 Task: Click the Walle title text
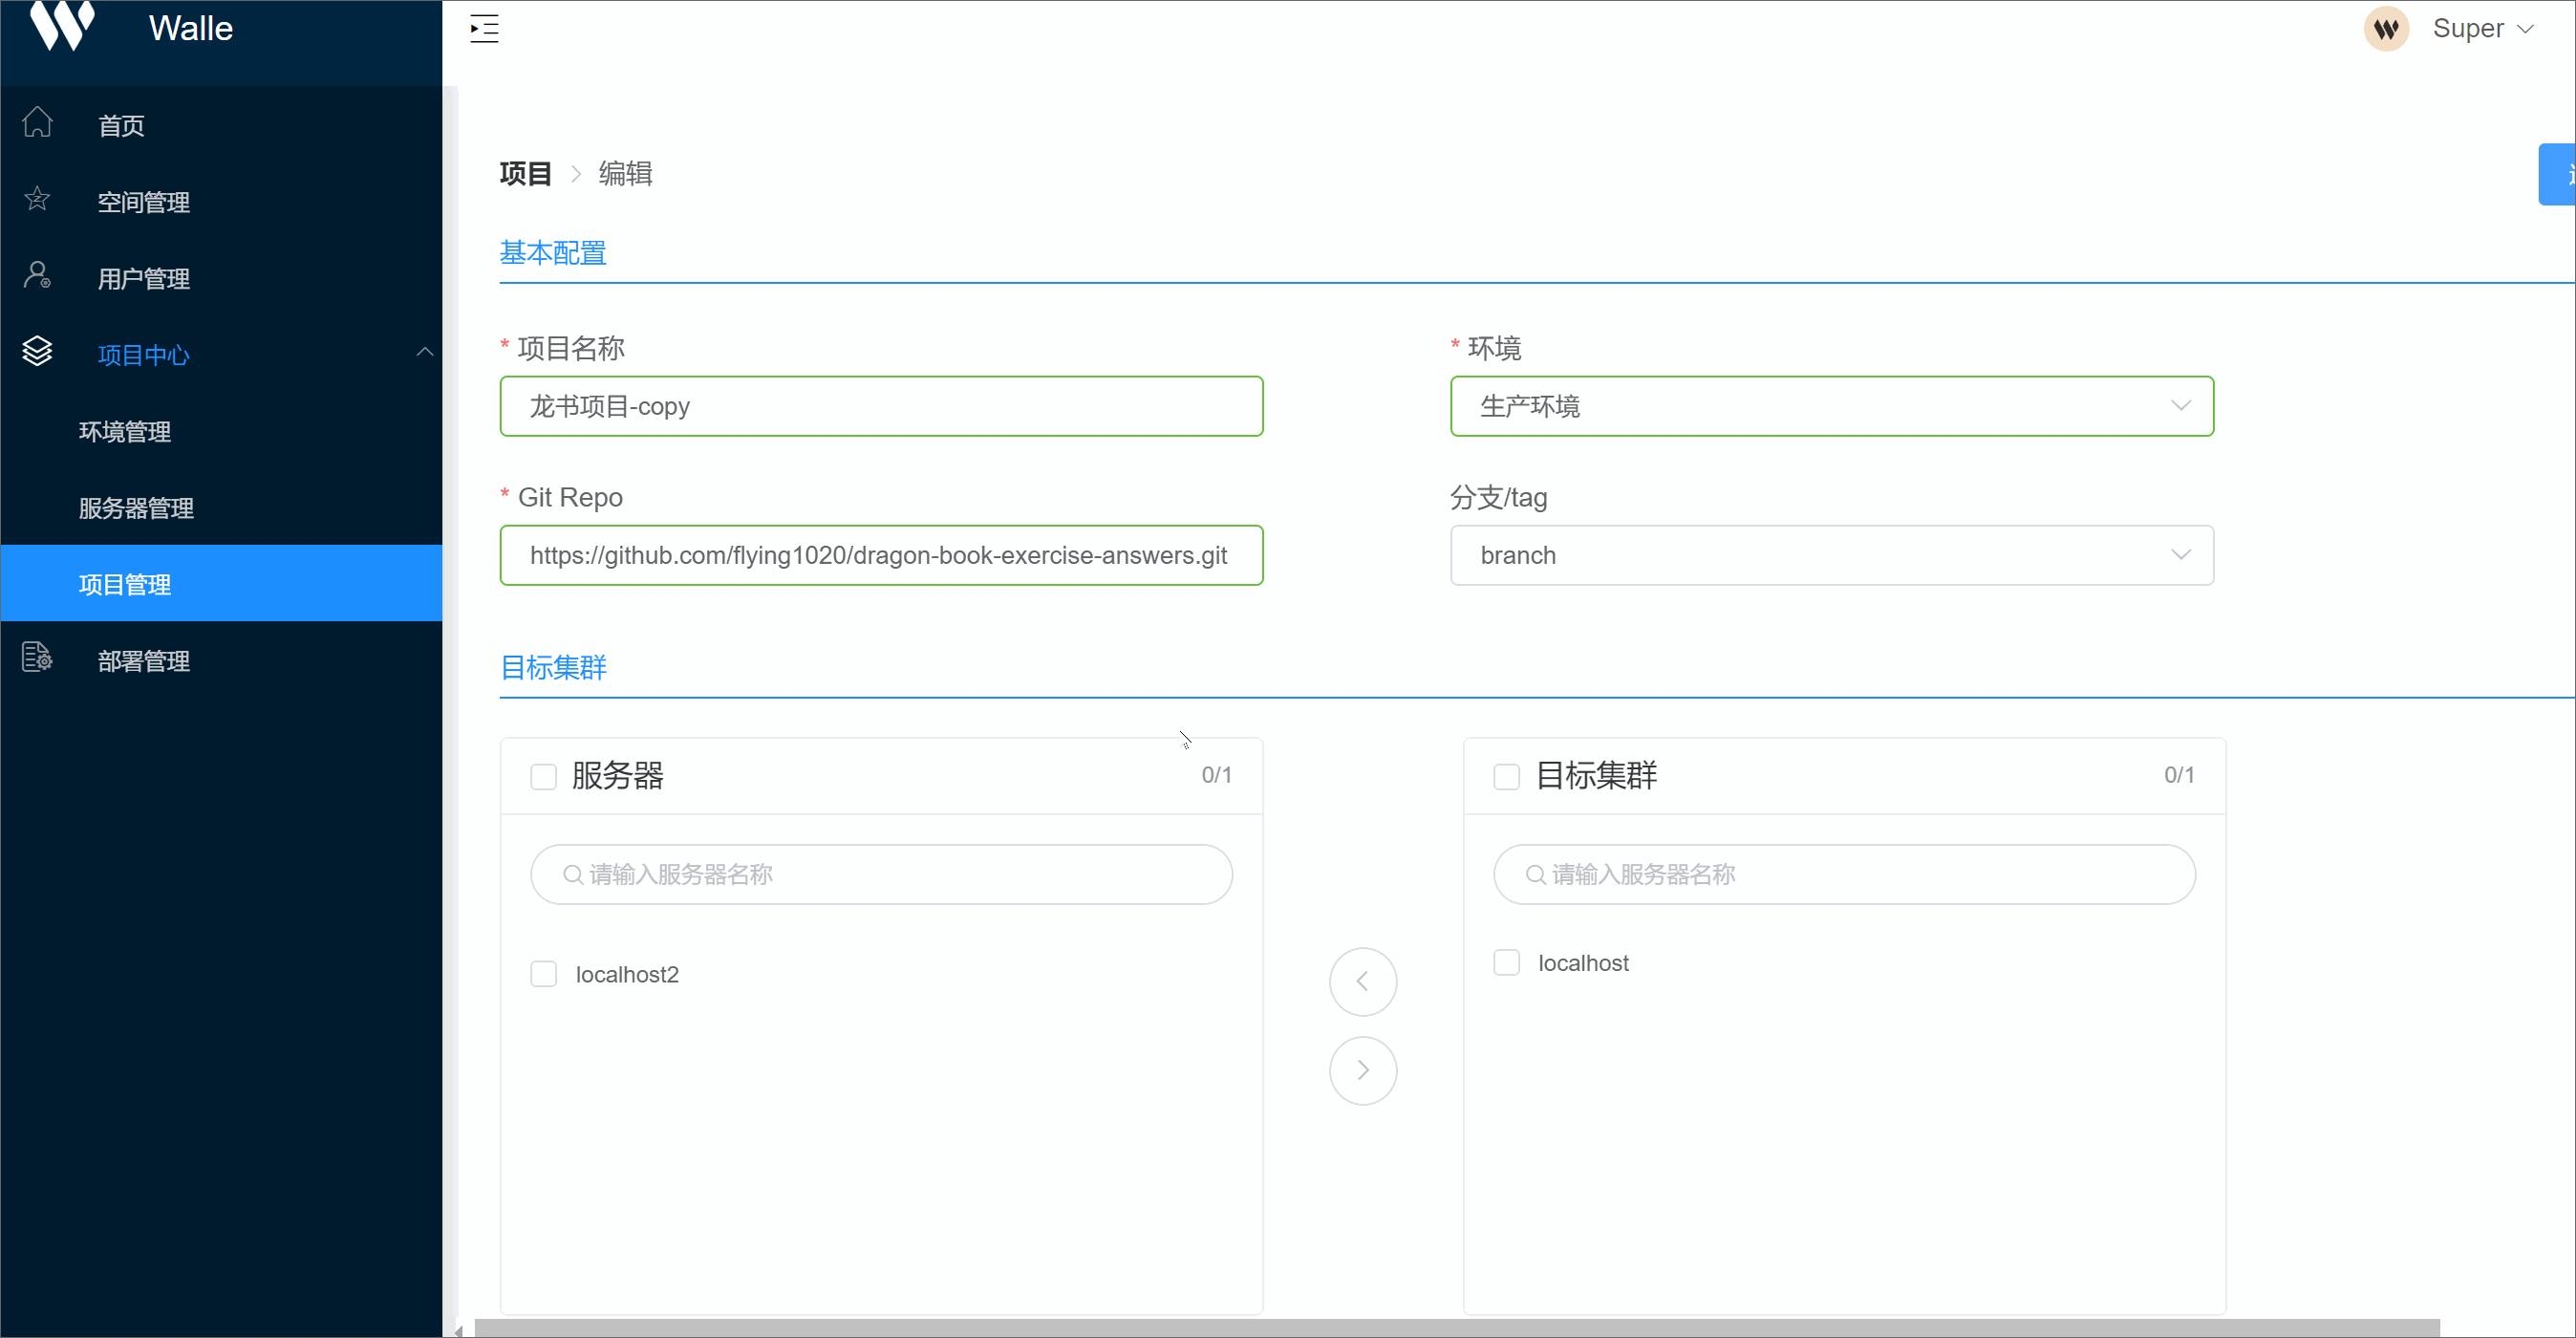[x=191, y=28]
